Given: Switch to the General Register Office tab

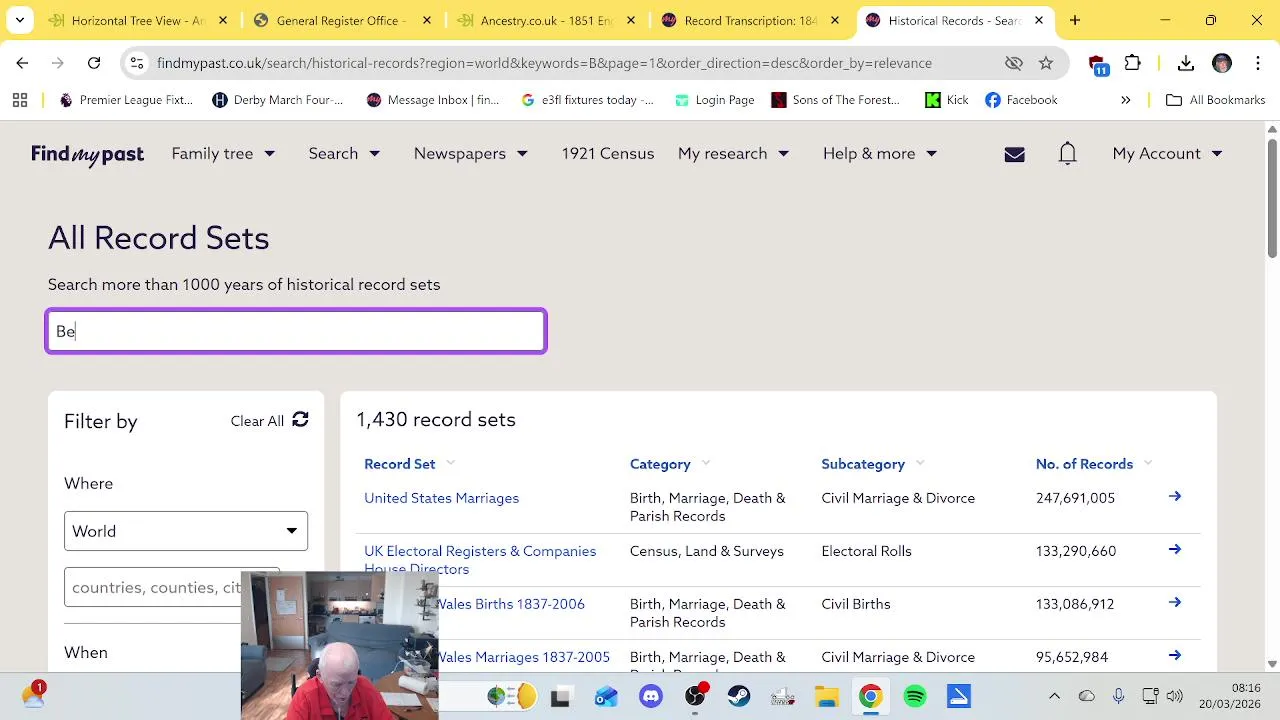Looking at the screenshot, I should coord(340,20).
